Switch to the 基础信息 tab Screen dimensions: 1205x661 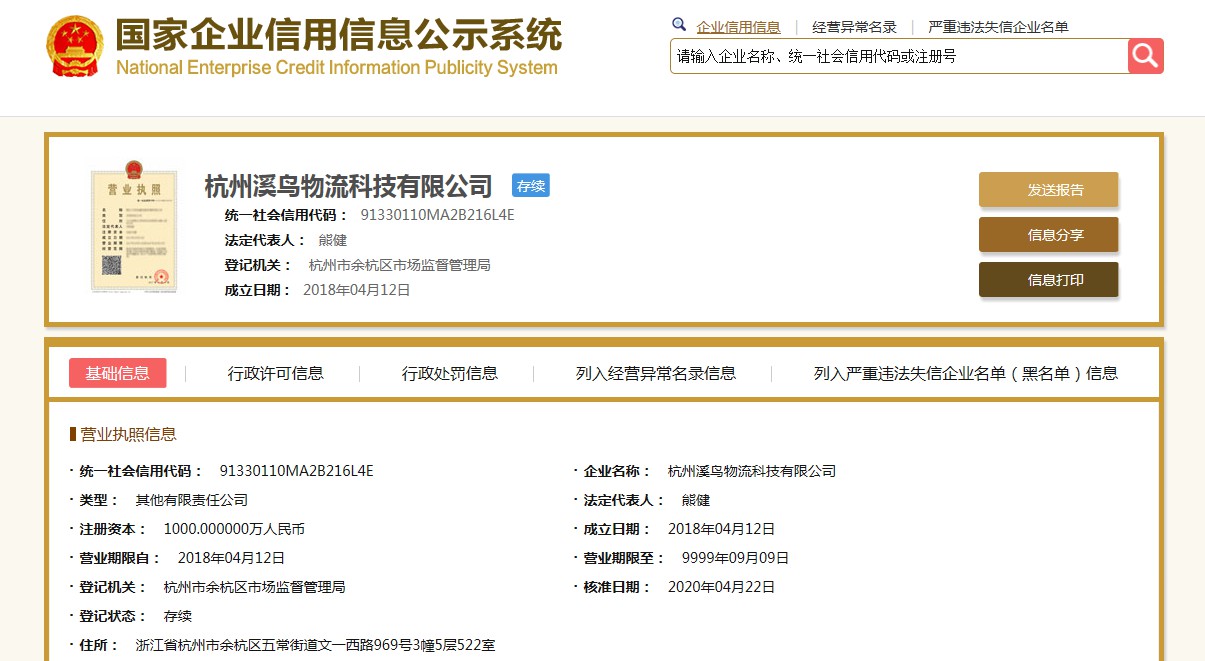tap(118, 373)
